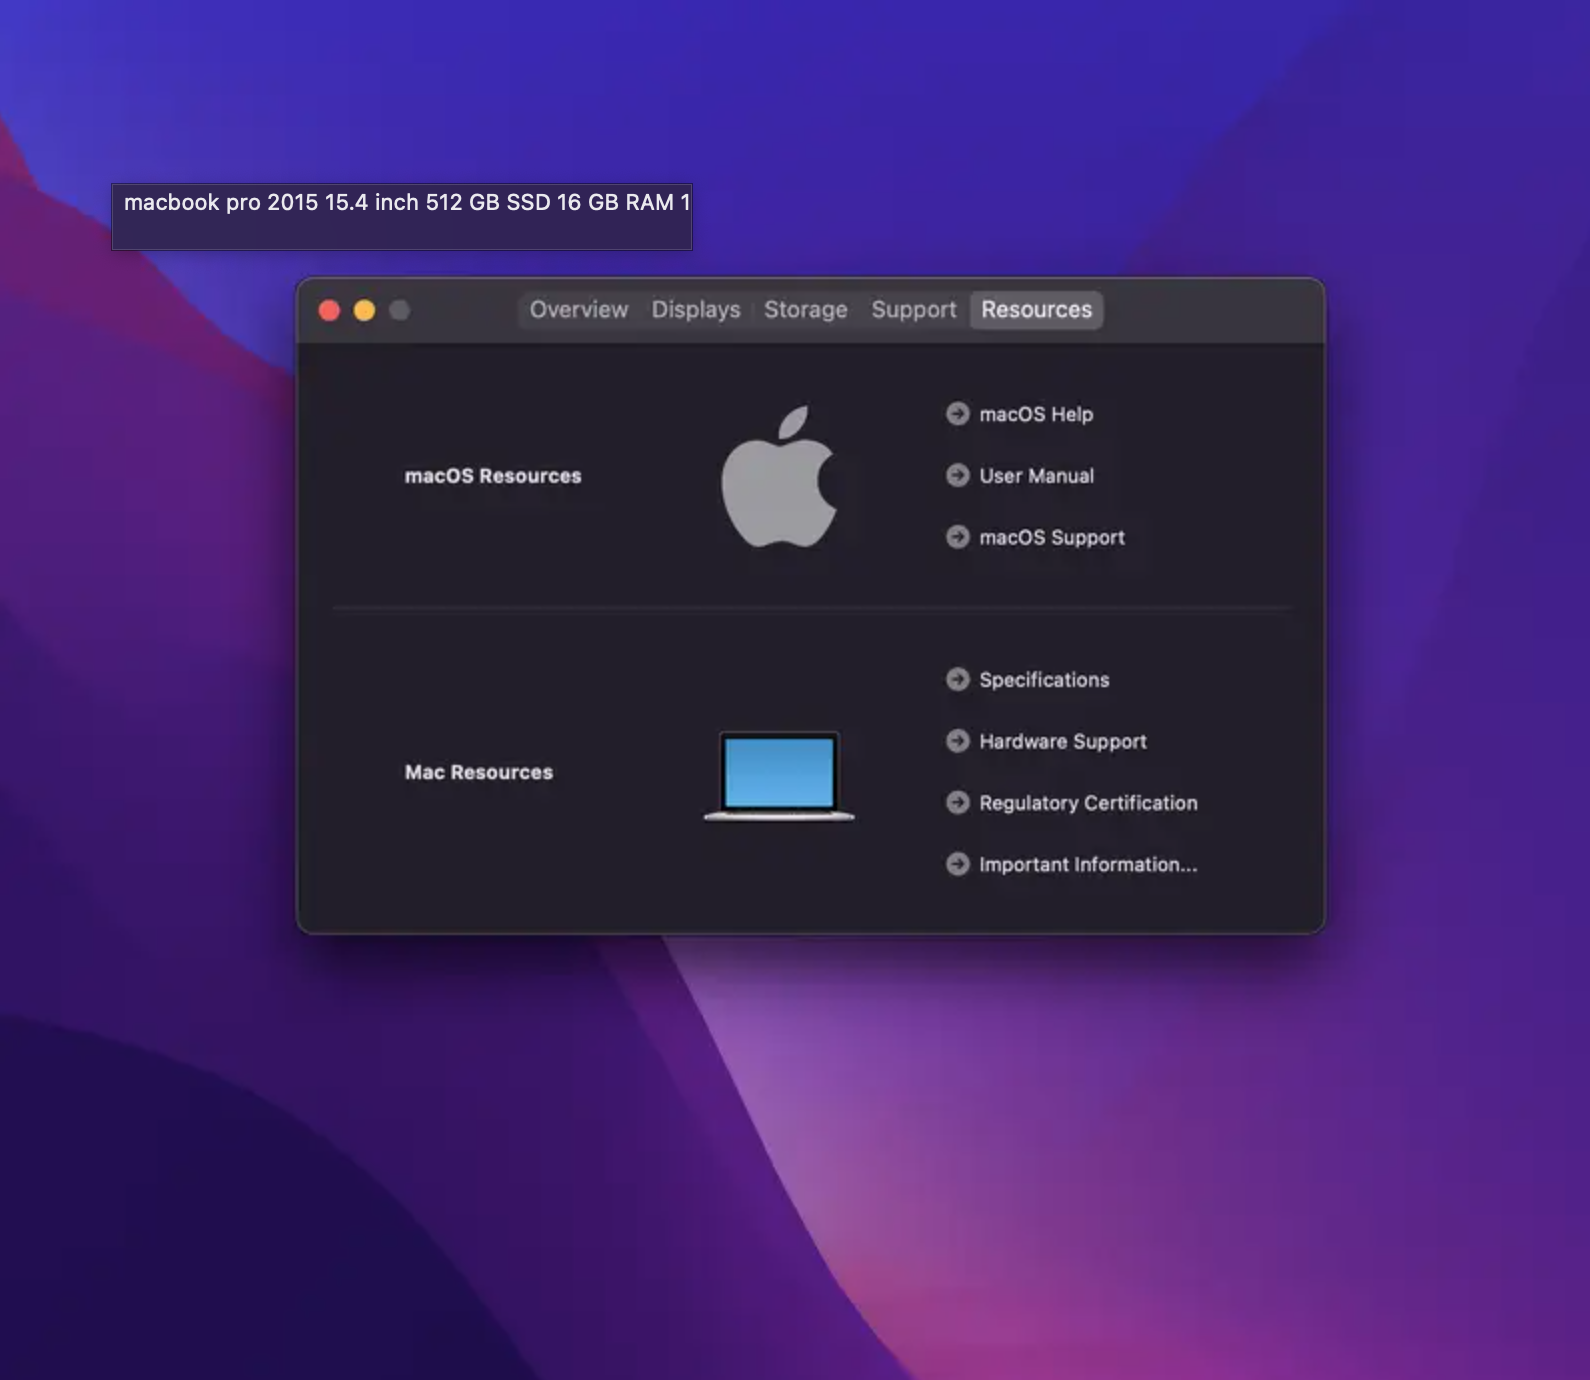Go to the Storage tab
The height and width of the screenshot is (1380, 1590).
tap(806, 310)
